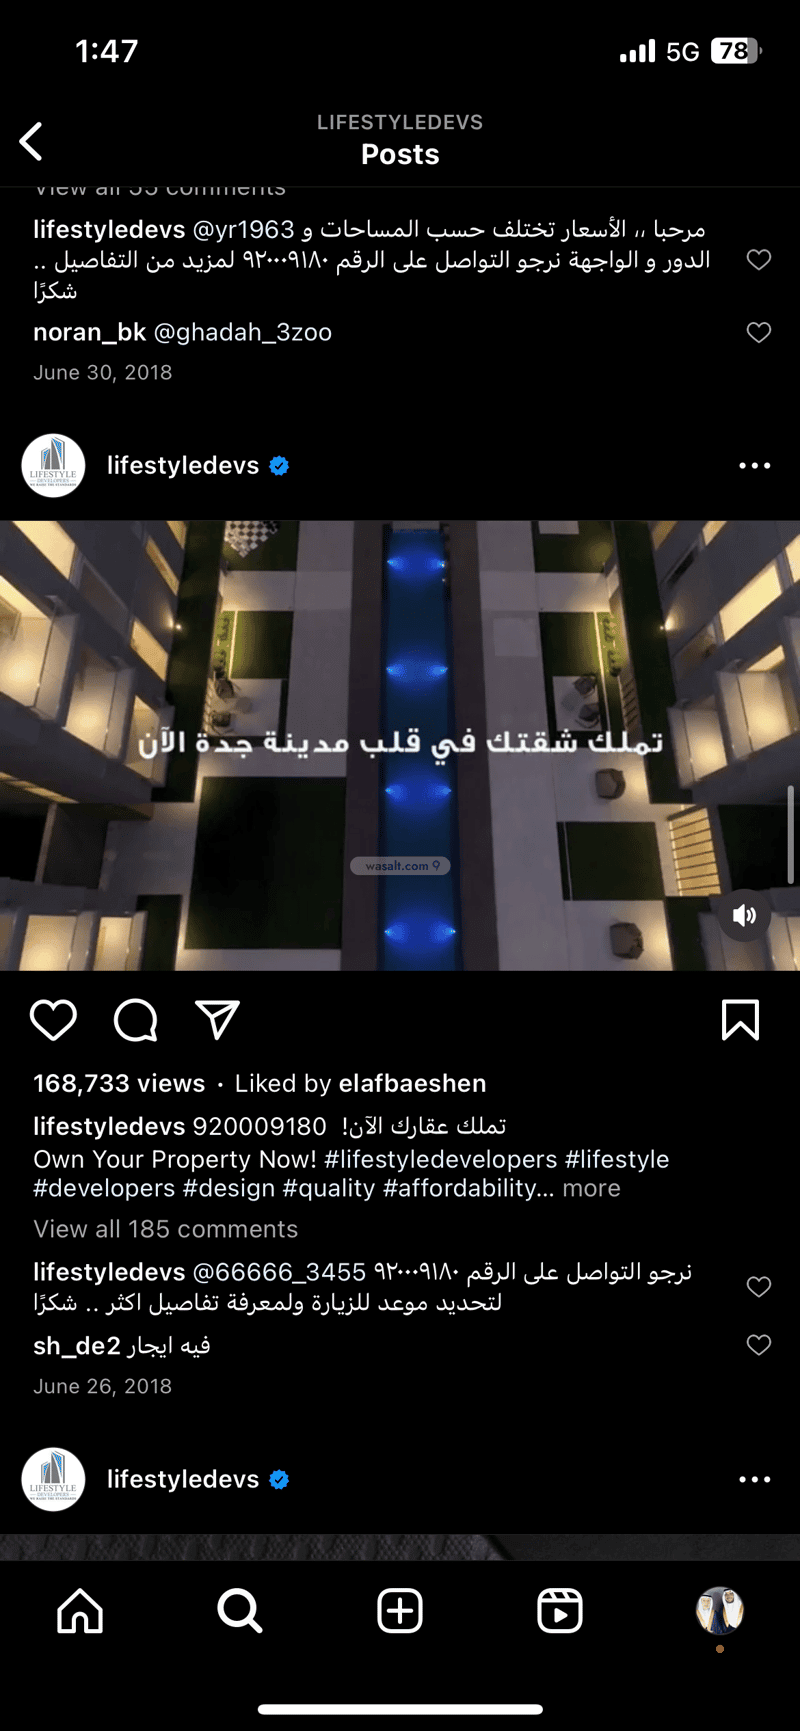Save the post with the bookmark icon

pos(740,1020)
